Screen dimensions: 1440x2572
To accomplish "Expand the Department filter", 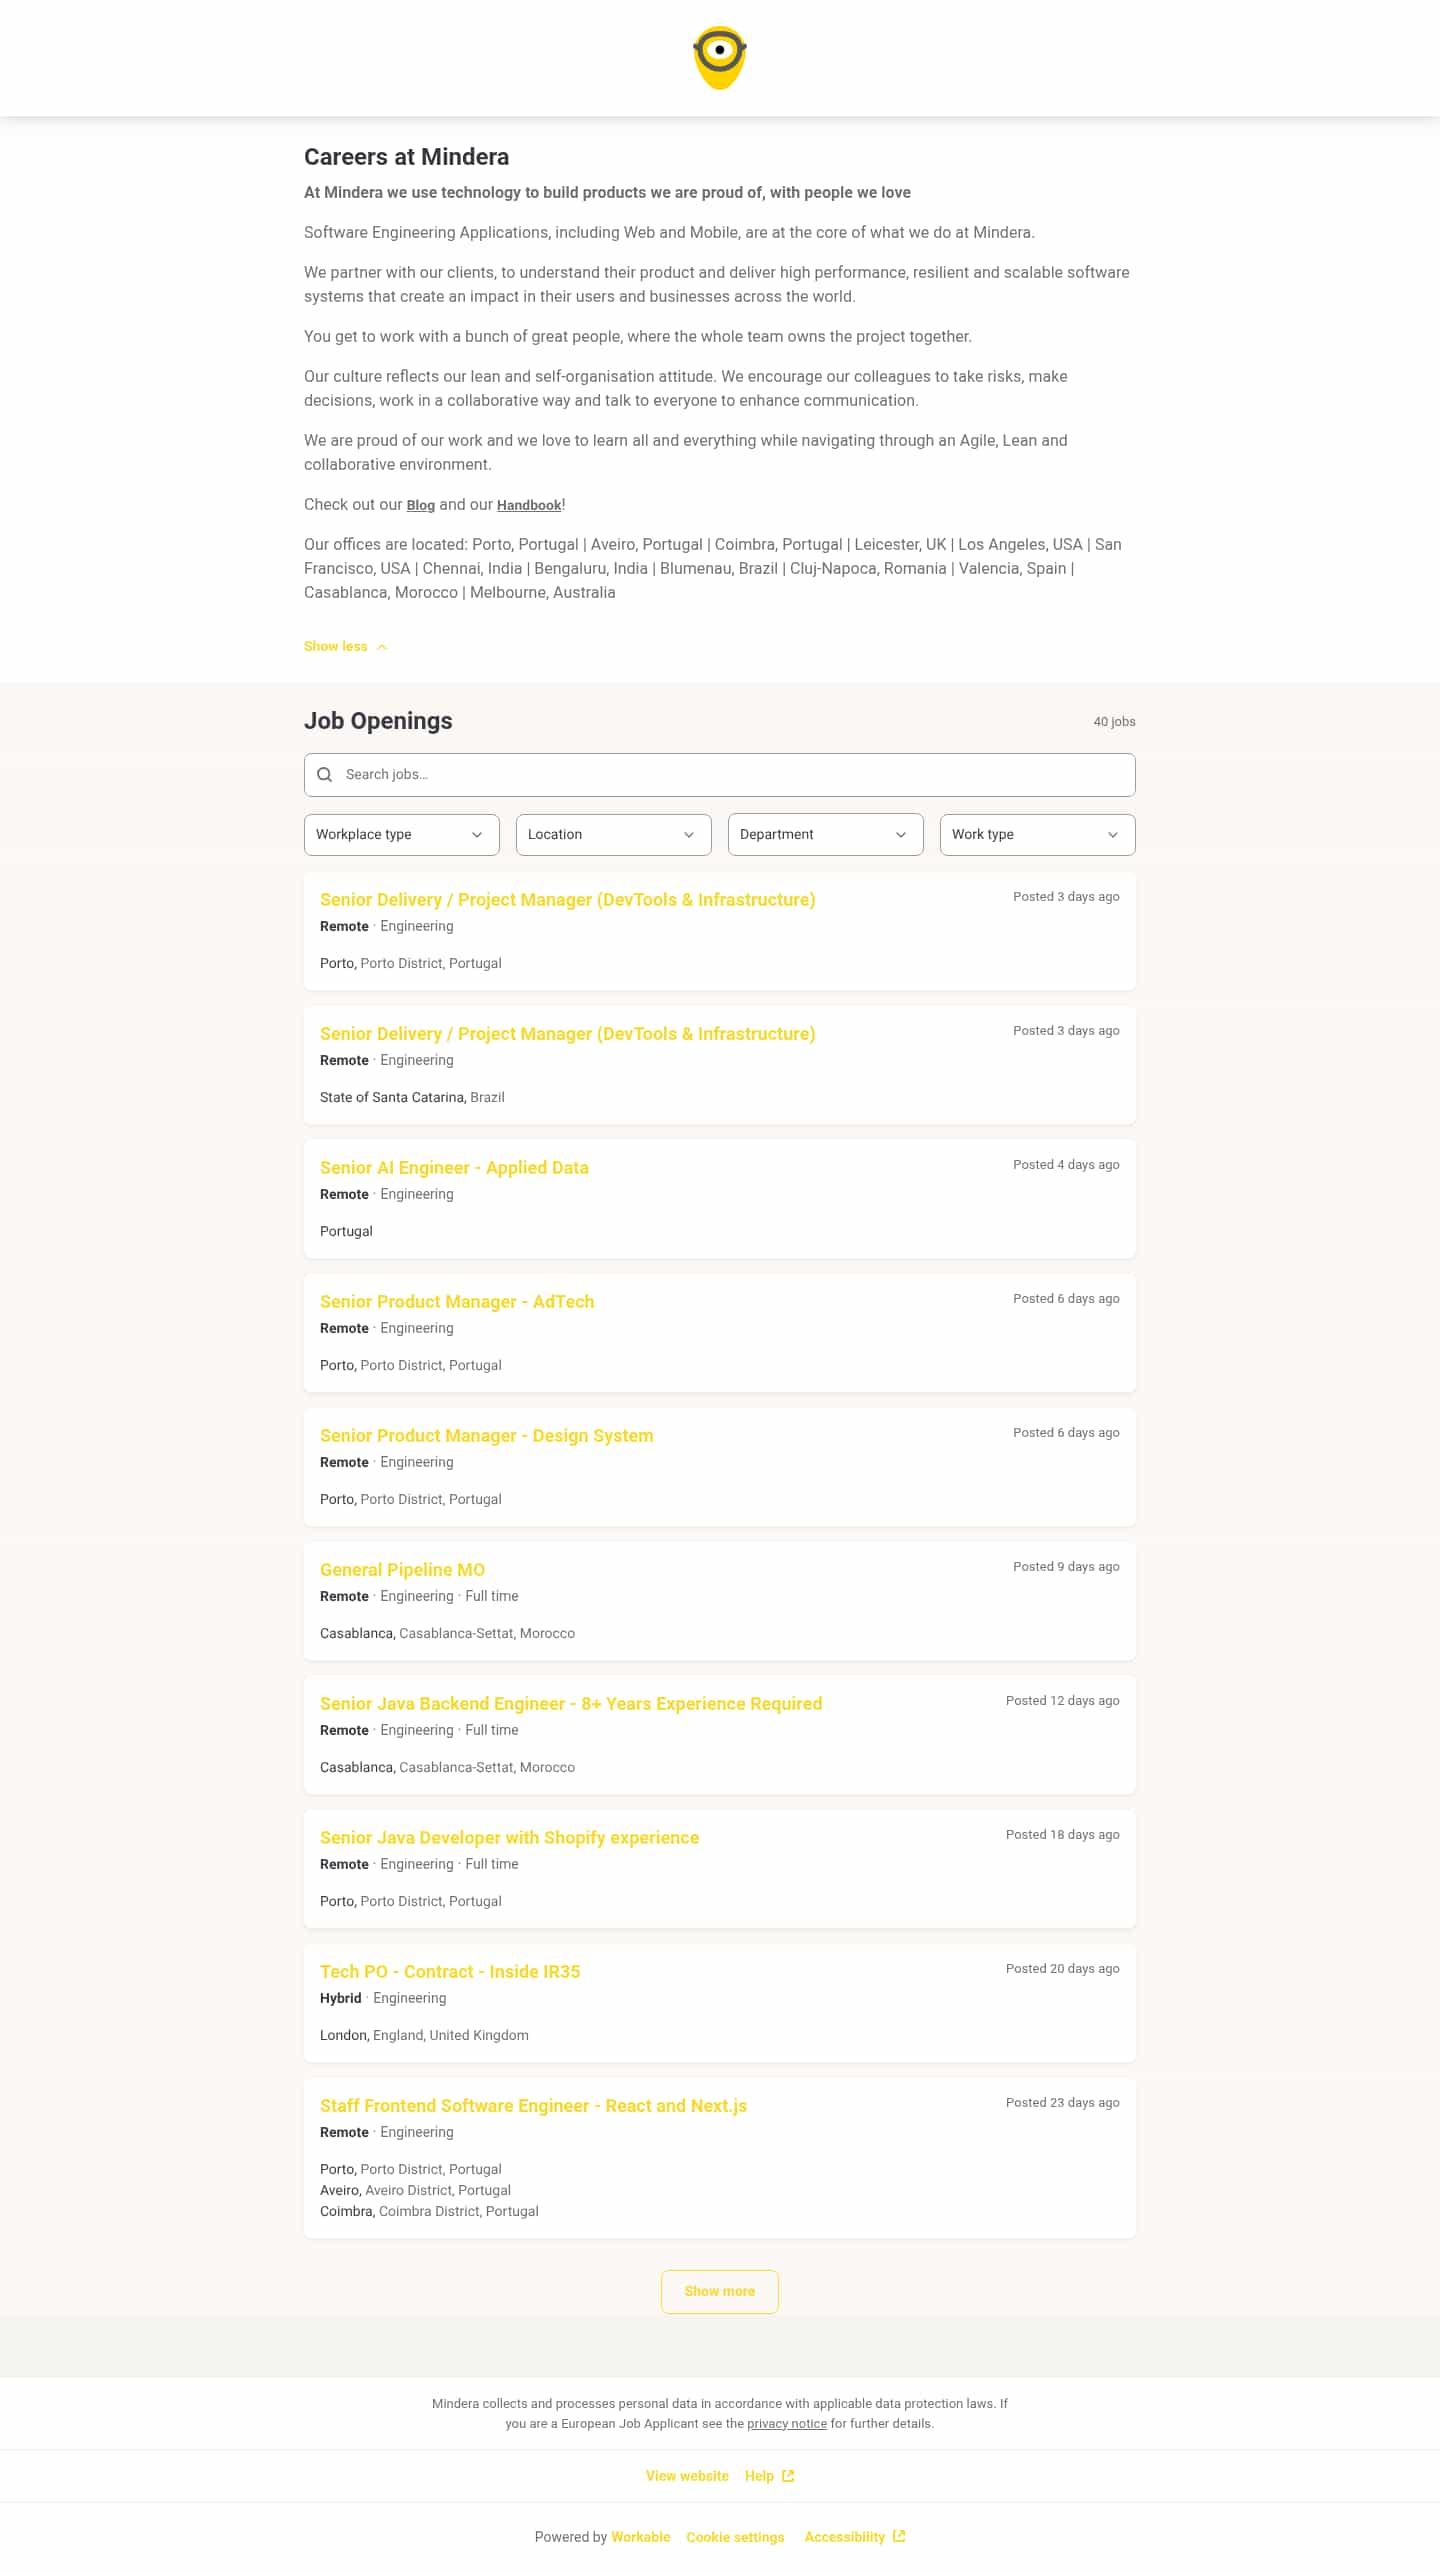I will pyautogui.click(x=826, y=835).
